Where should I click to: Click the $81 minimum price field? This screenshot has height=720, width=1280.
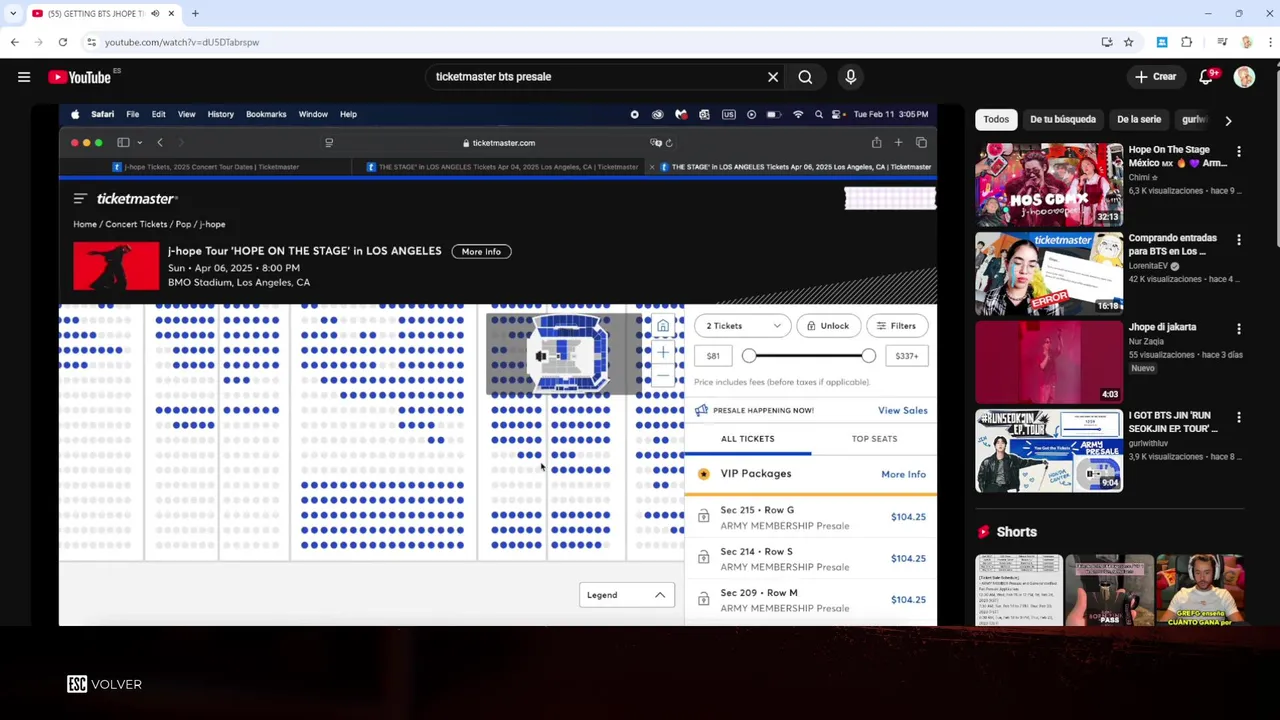(713, 356)
